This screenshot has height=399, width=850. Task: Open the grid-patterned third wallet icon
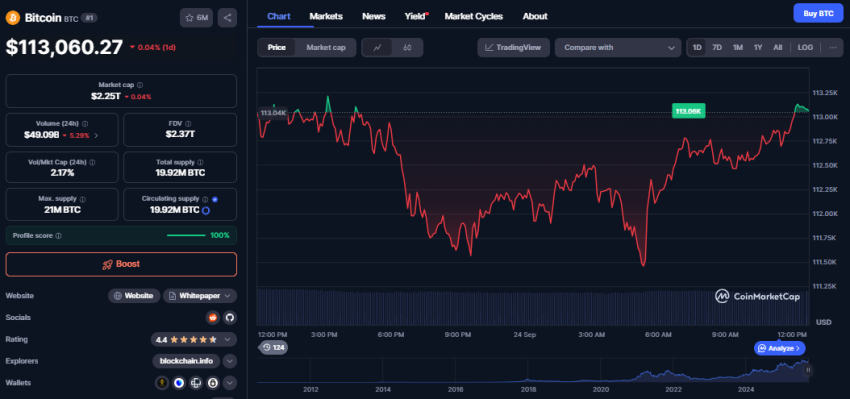point(196,383)
